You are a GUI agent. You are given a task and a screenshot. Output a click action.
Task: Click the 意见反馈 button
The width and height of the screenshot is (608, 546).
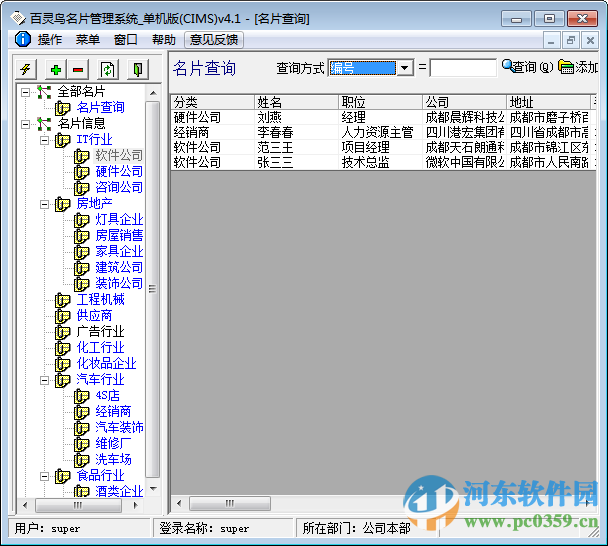[x=214, y=40]
